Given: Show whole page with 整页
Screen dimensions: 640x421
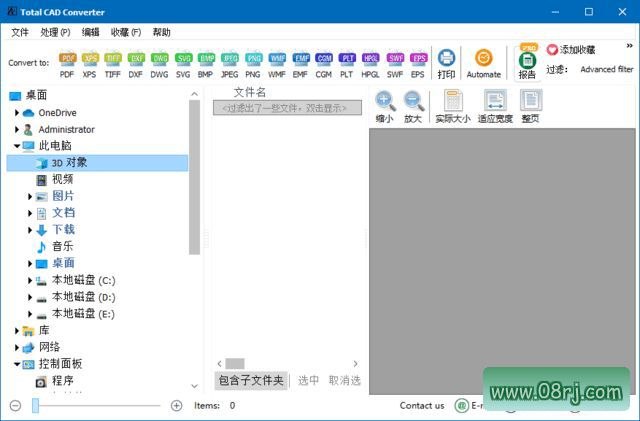Looking at the screenshot, I should click(x=530, y=107).
